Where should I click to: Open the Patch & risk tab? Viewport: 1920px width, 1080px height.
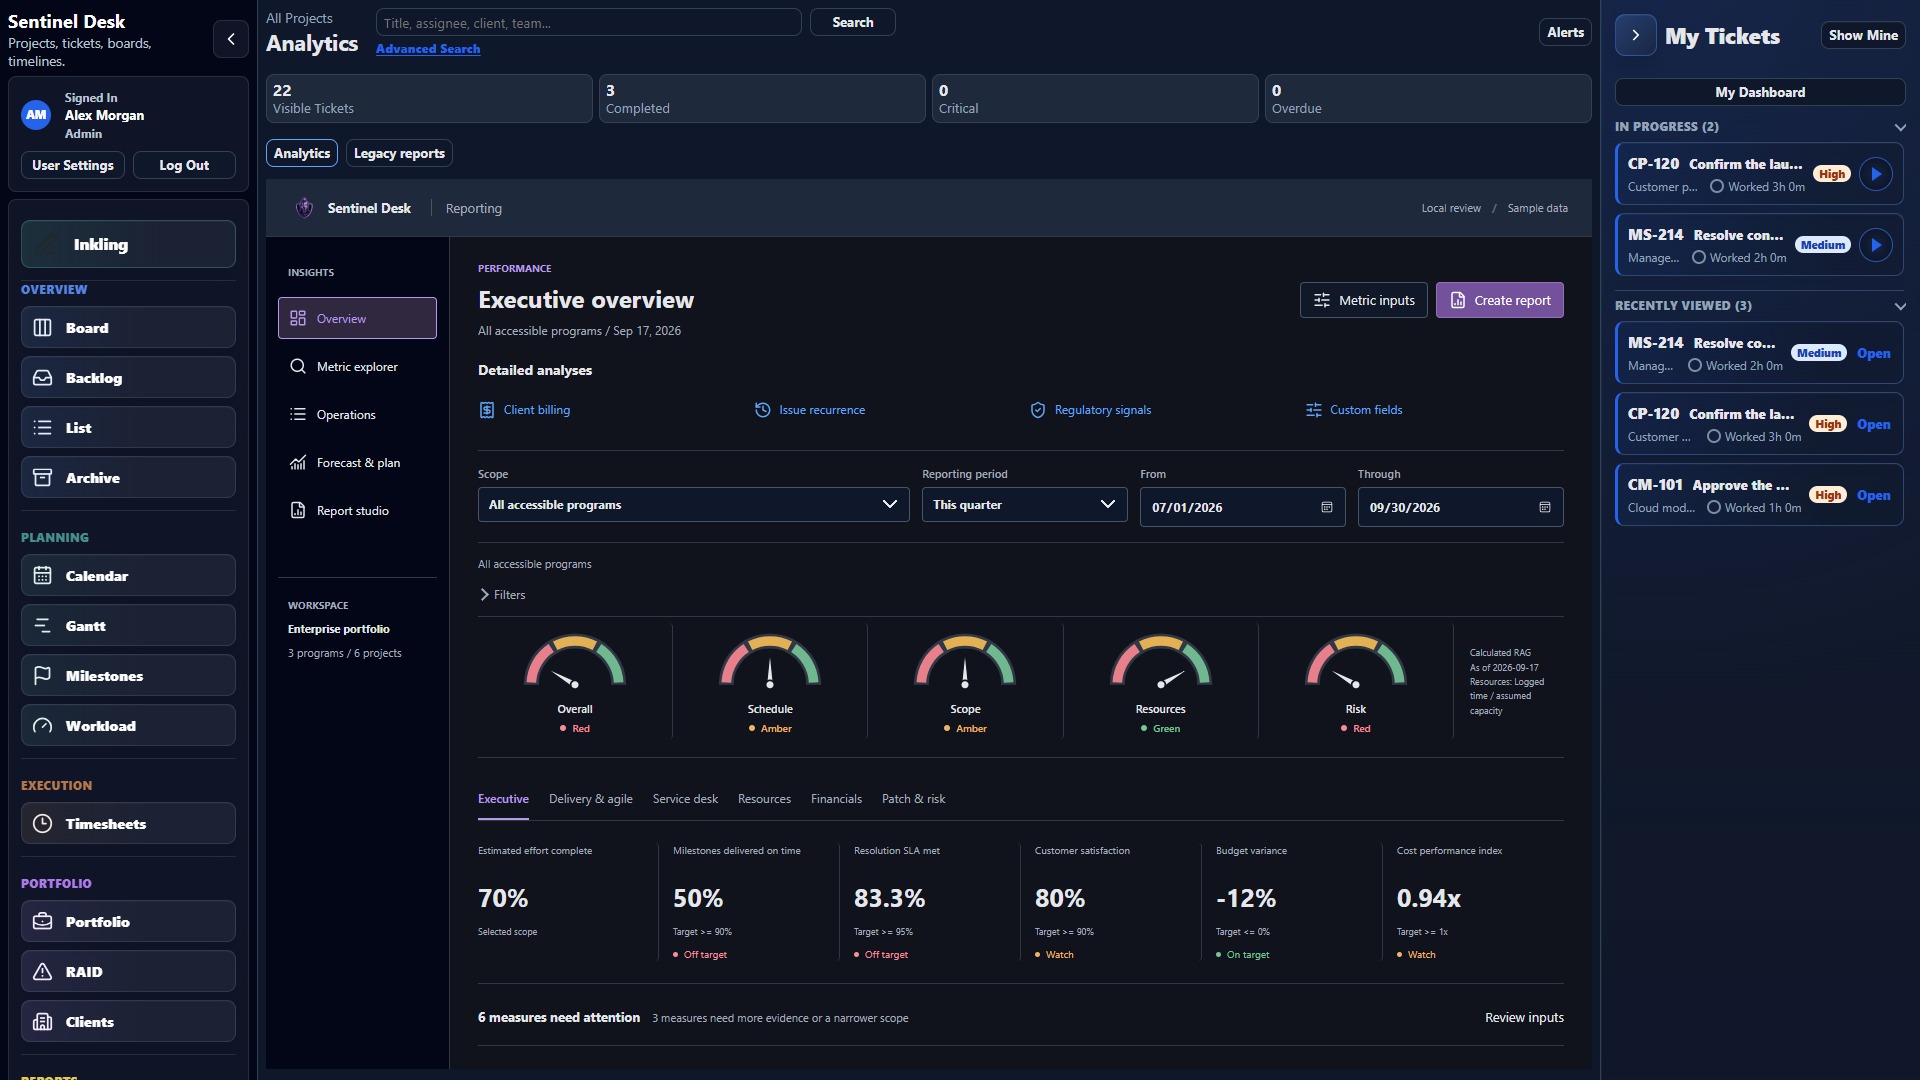click(913, 799)
